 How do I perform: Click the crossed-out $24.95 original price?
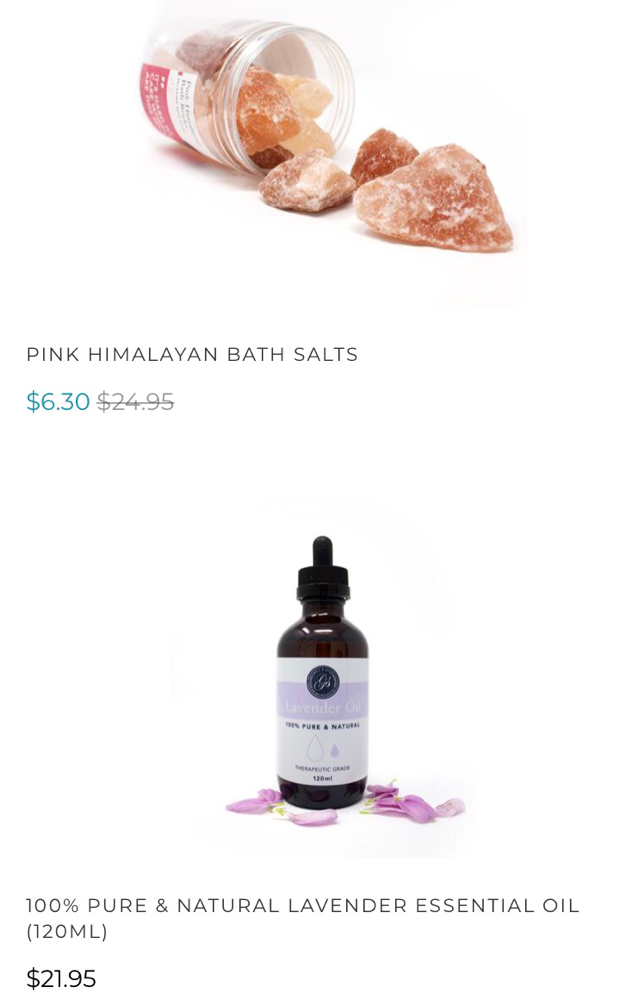(x=135, y=402)
